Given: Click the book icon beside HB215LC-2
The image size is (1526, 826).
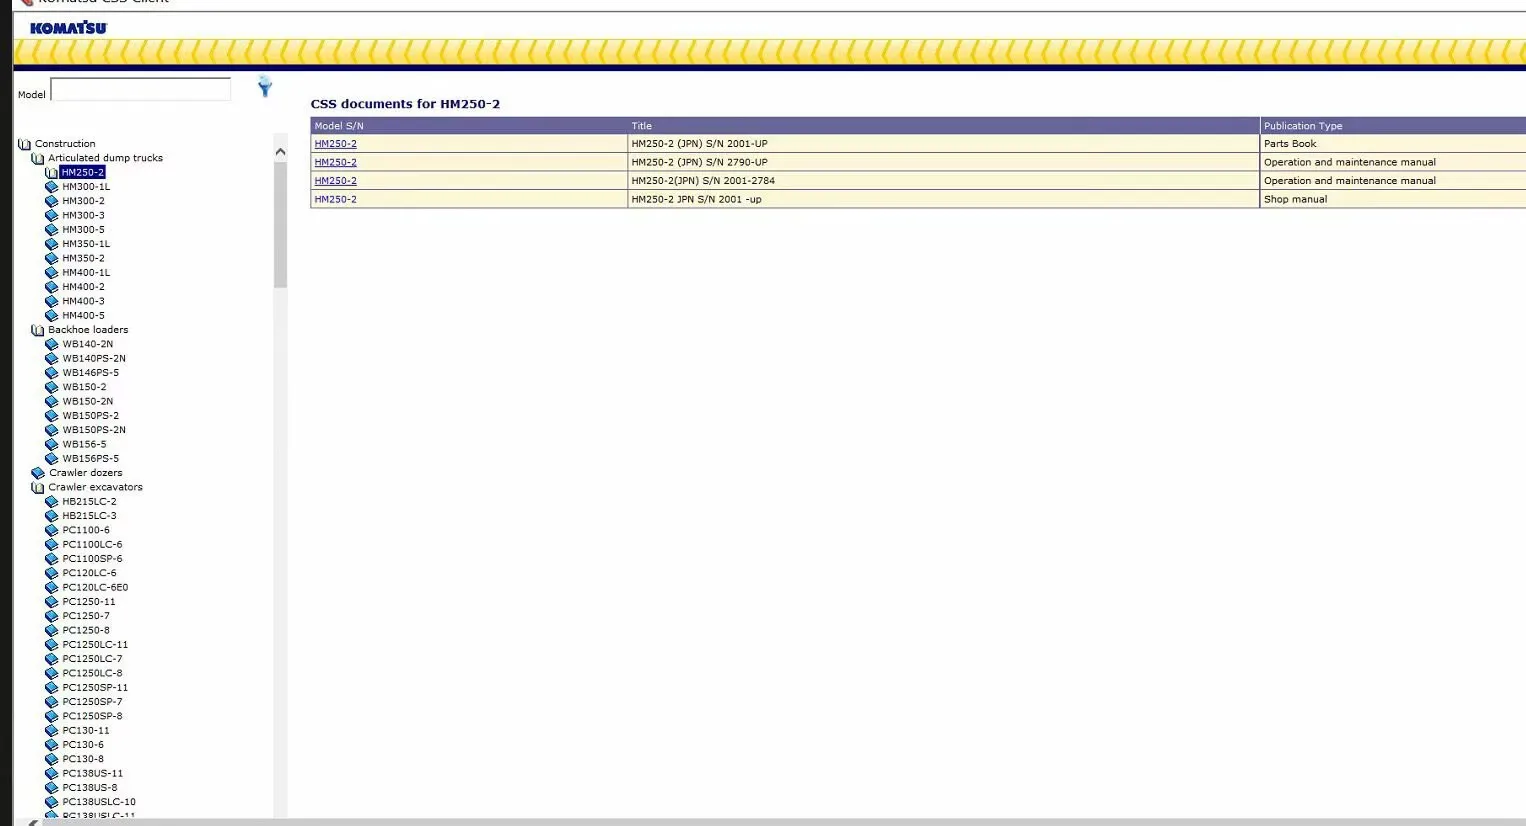Looking at the screenshot, I should tap(52, 502).
